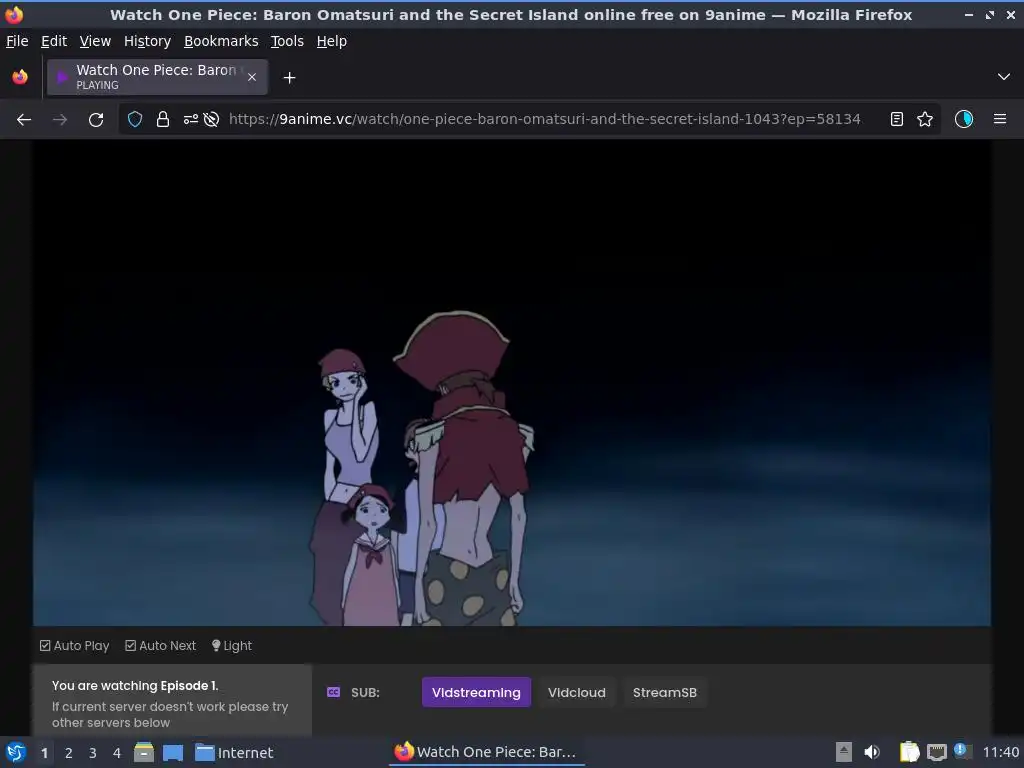This screenshot has width=1024, height=768.
Task: Click the video player area
Action: (512, 383)
